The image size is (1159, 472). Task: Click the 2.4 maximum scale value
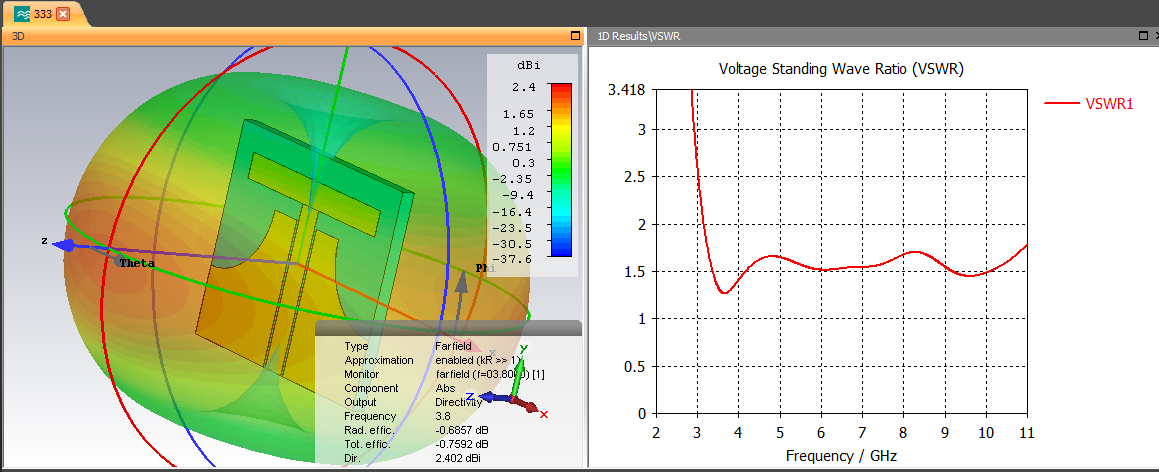click(x=524, y=87)
